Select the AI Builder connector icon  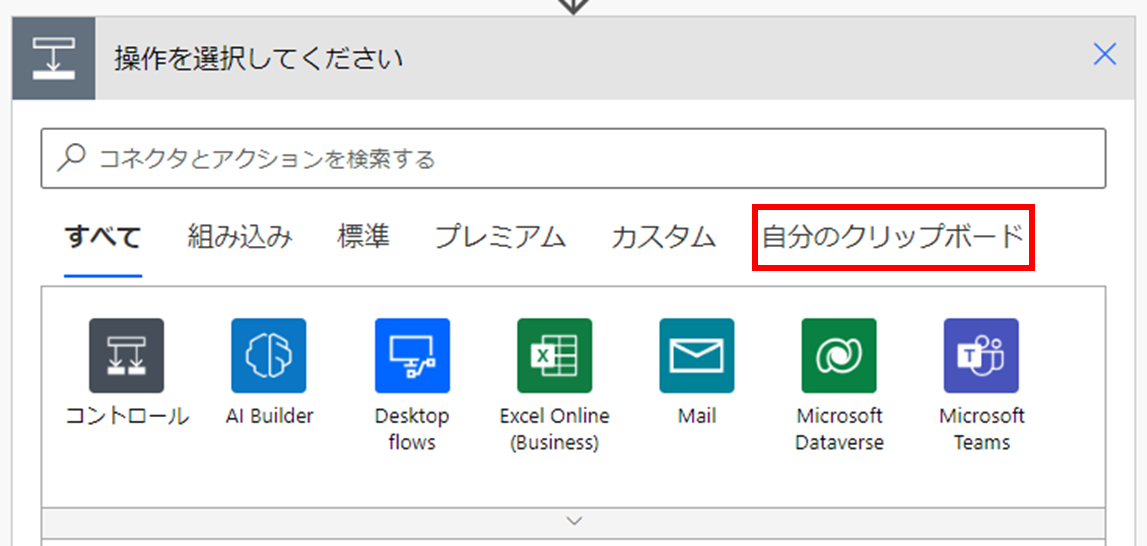click(268, 356)
